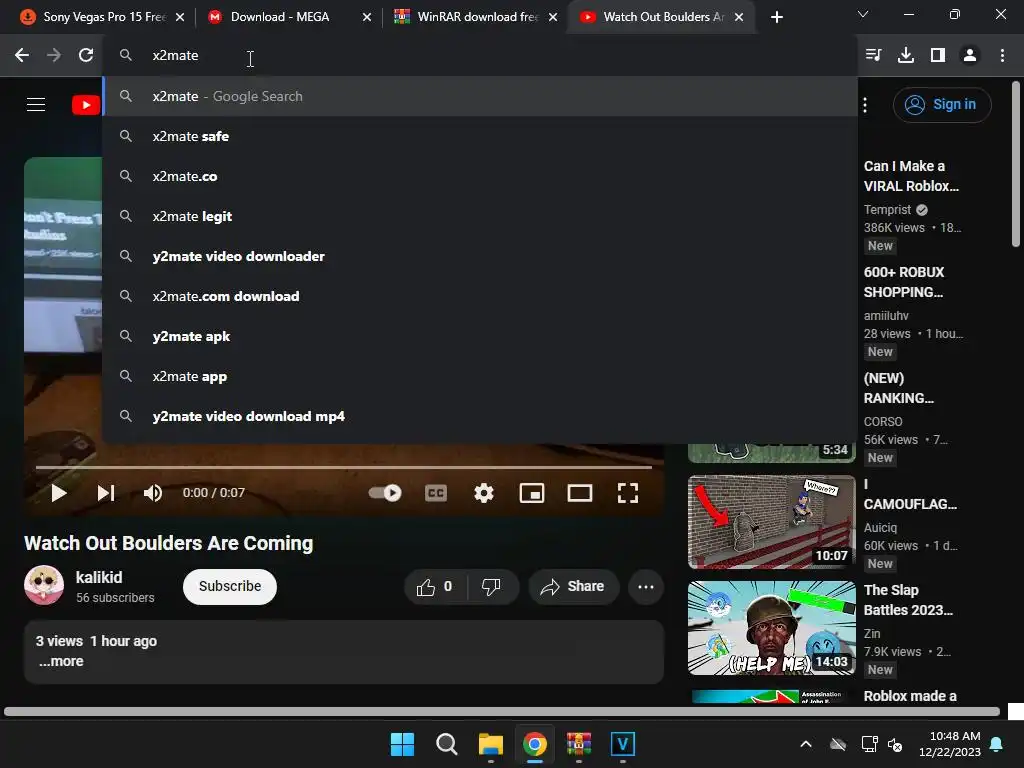Pick the x2mate.com download suggestion

coord(480,296)
